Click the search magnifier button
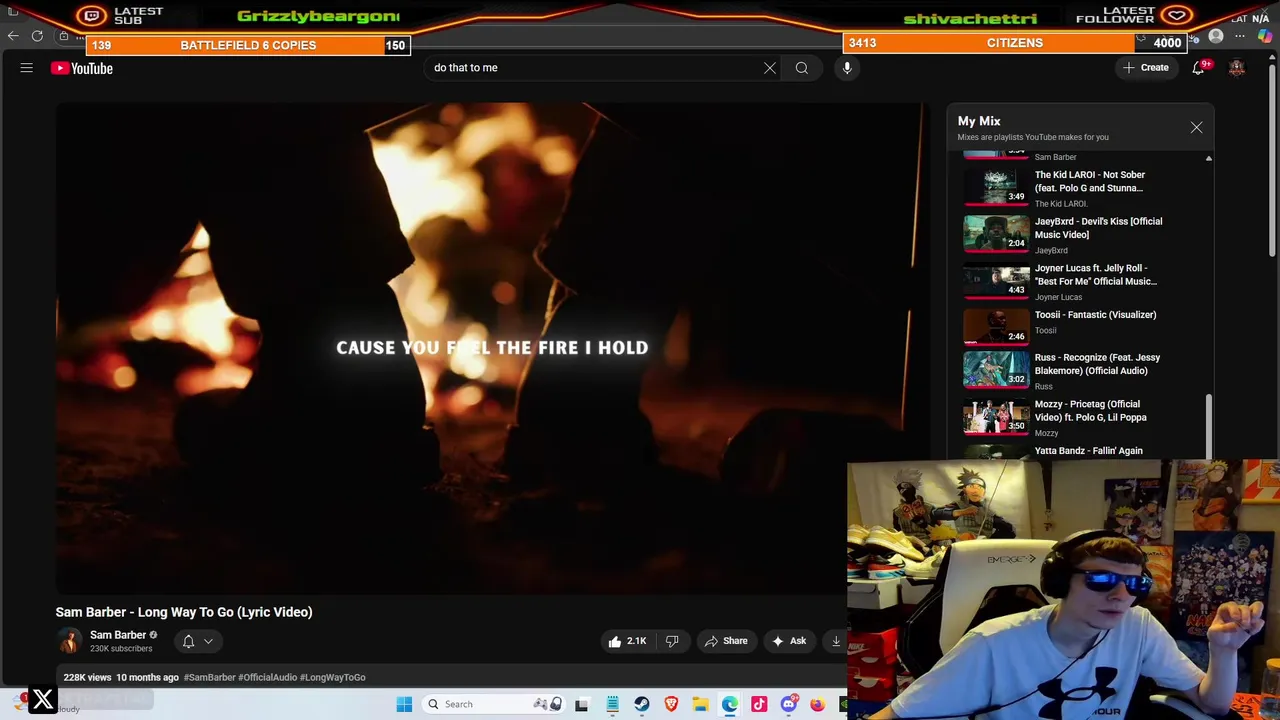1280x720 pixels. (802, 68)
